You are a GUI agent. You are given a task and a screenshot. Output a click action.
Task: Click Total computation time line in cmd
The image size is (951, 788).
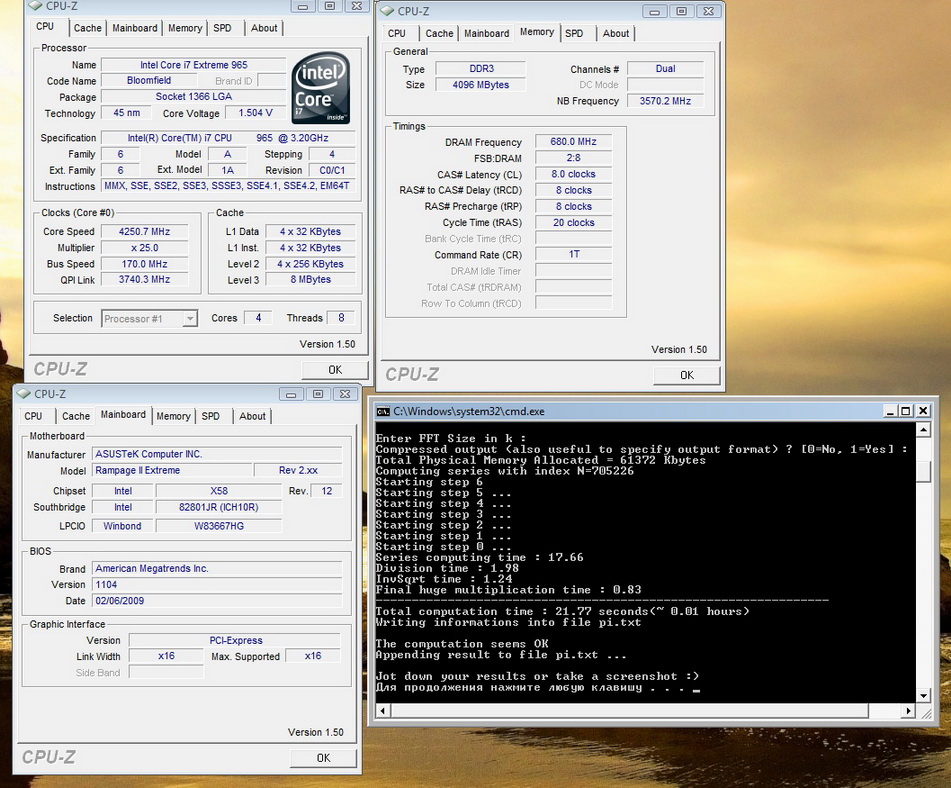pos(562,611)
